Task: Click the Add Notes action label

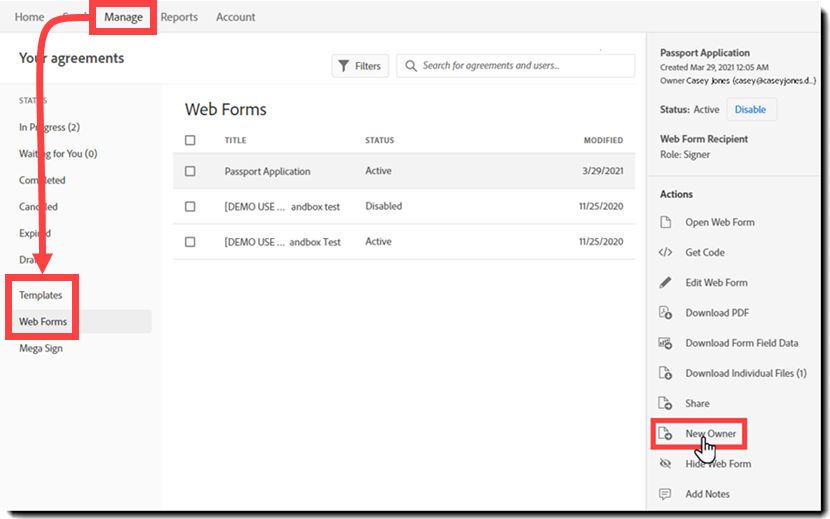Action: click(x=708, y=494)
